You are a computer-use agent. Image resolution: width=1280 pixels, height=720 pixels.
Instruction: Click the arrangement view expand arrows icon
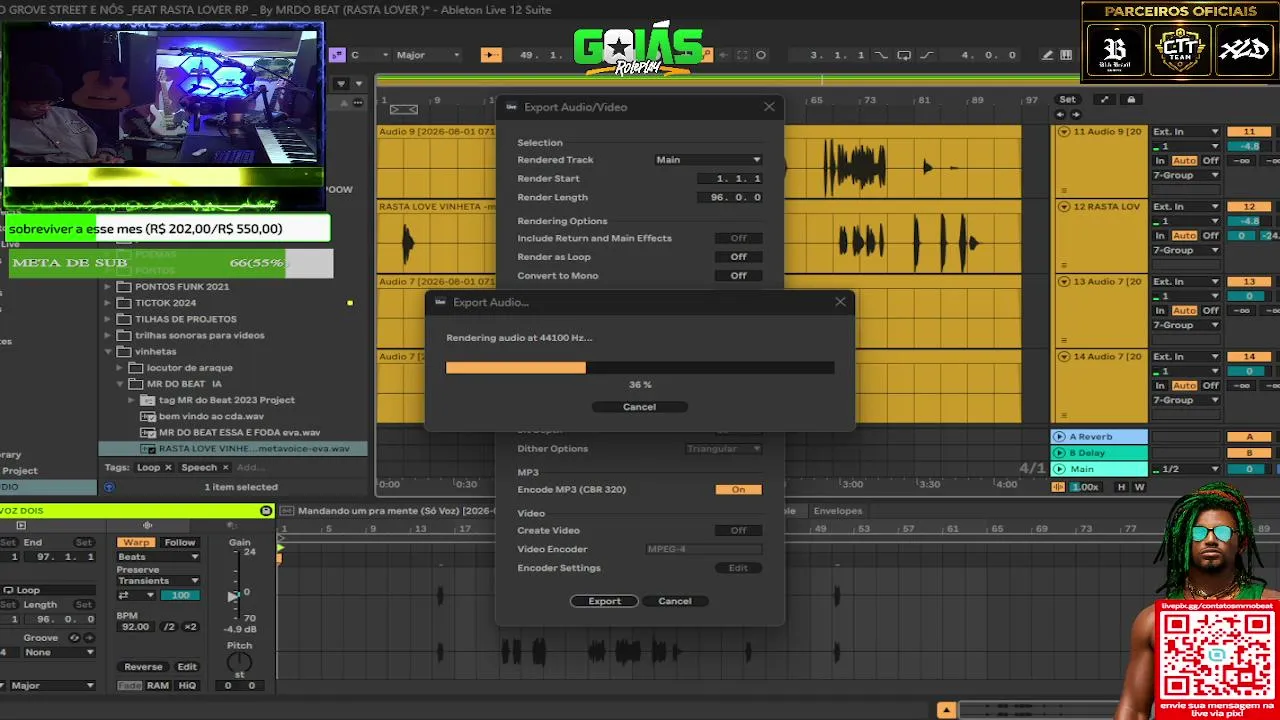[1104, 99]
